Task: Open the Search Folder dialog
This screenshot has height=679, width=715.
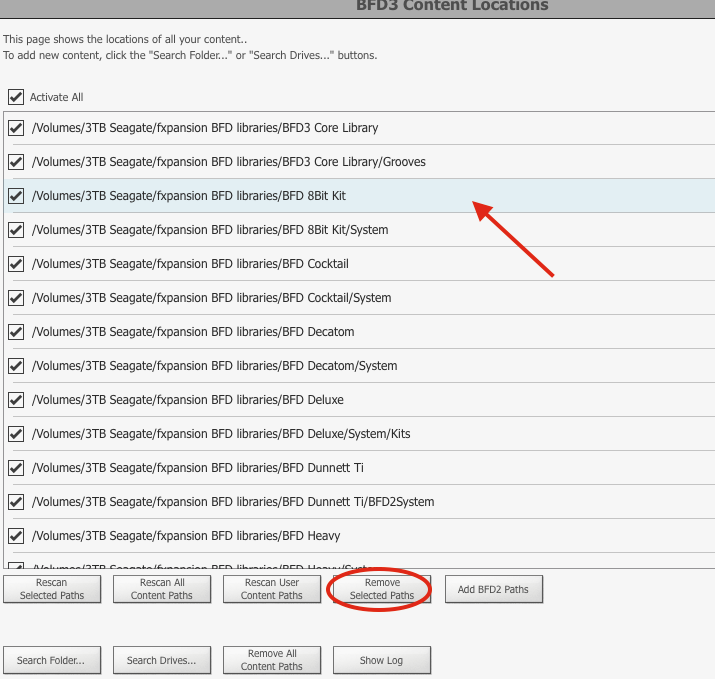Action: 51,660
